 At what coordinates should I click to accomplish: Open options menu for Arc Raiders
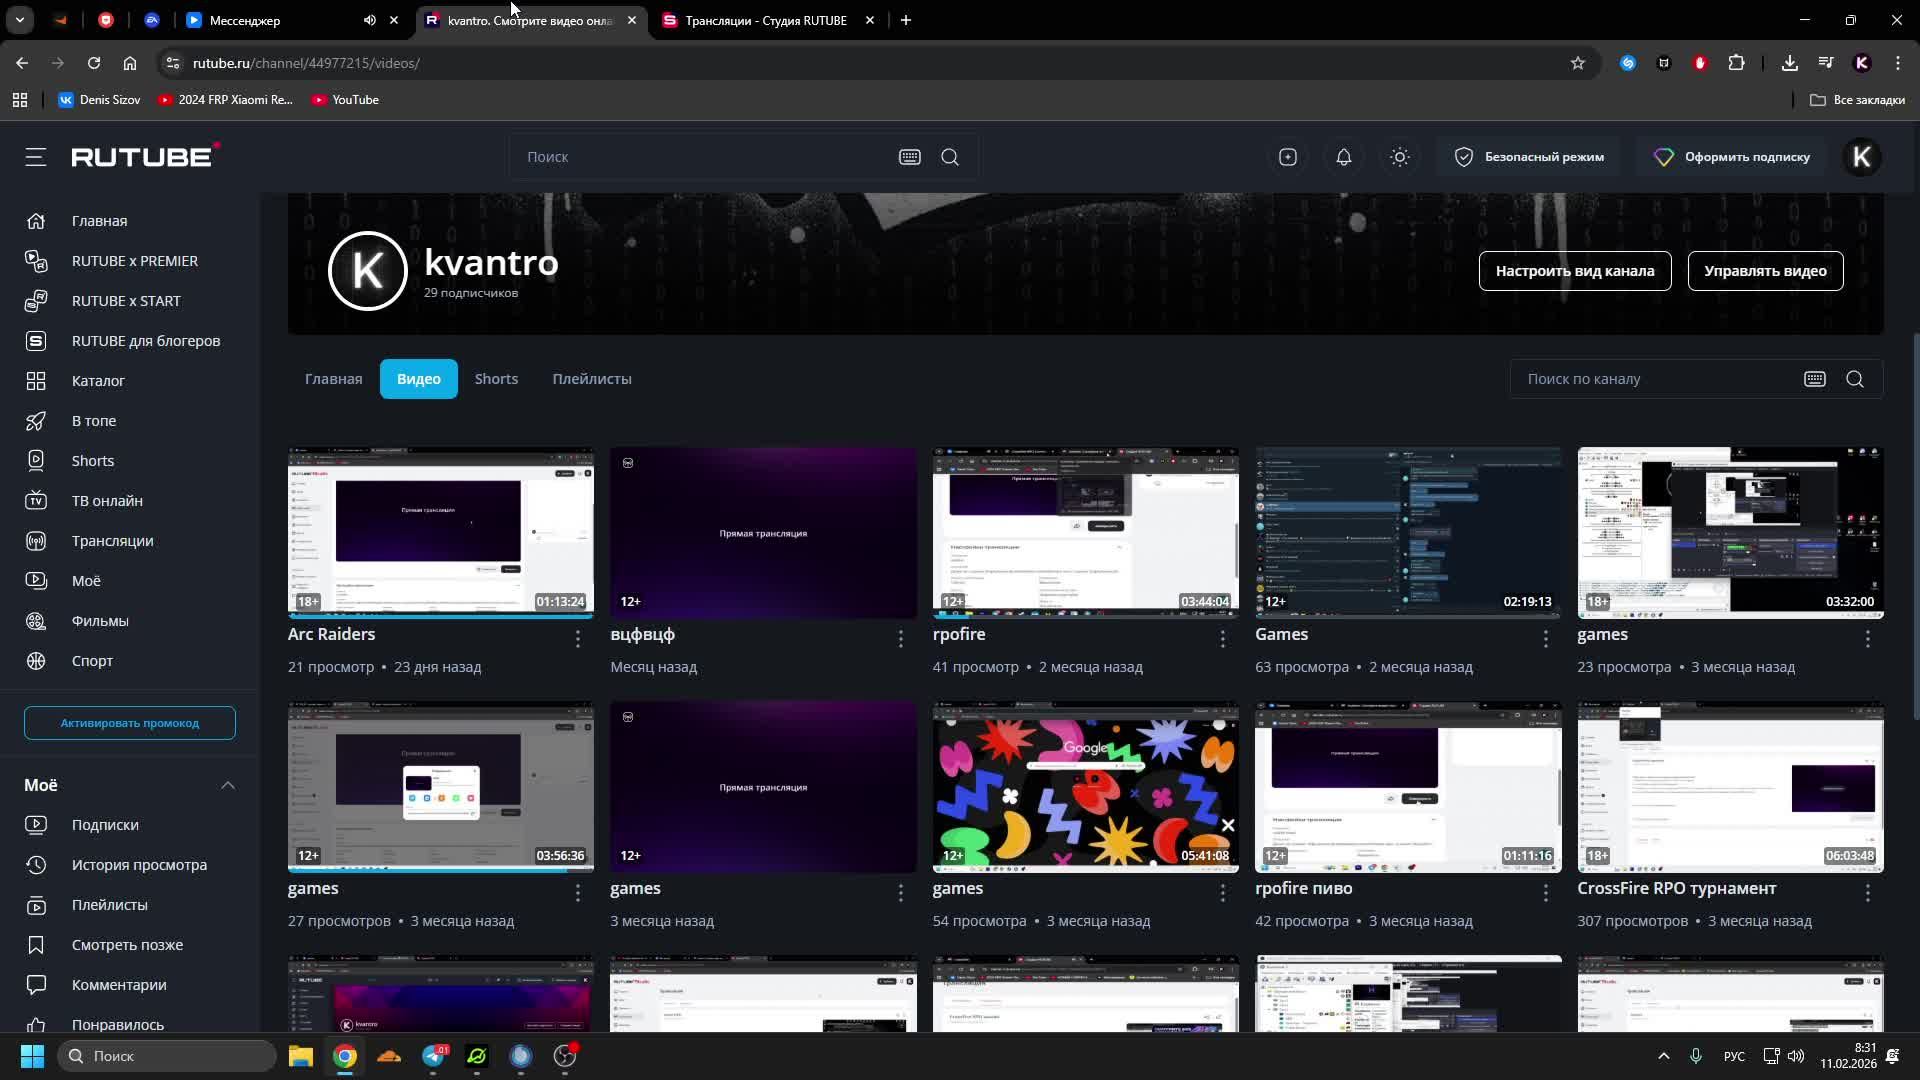pos(578,638)
